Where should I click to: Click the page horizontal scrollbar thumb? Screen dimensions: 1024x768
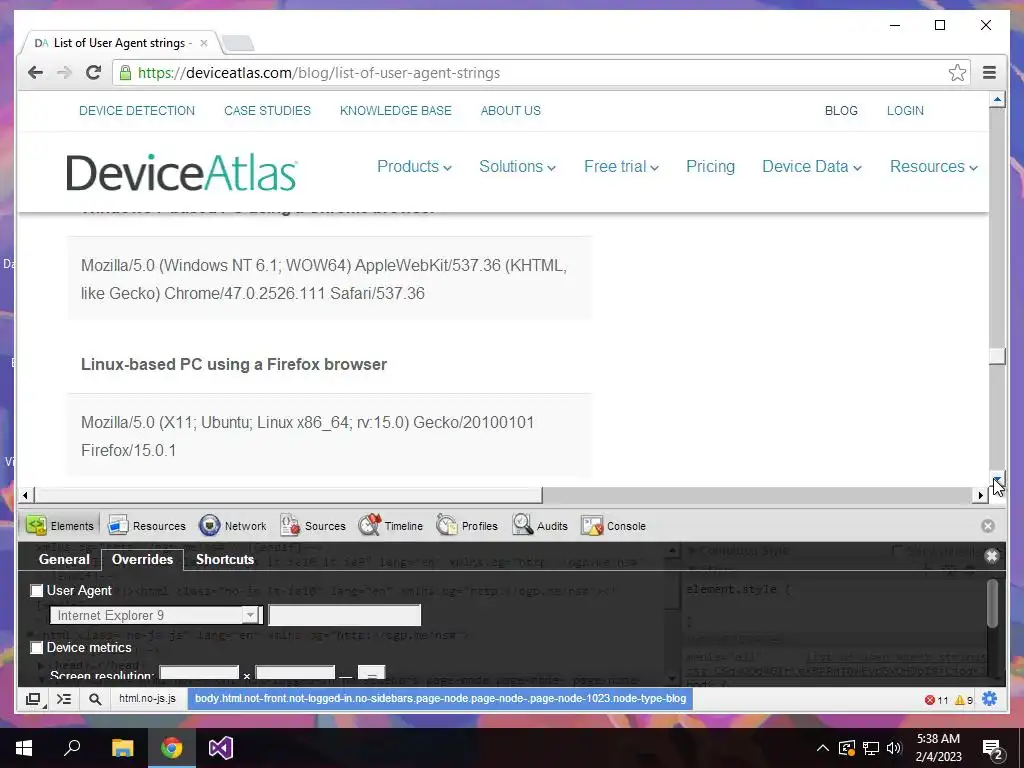(x=288, y=496)
